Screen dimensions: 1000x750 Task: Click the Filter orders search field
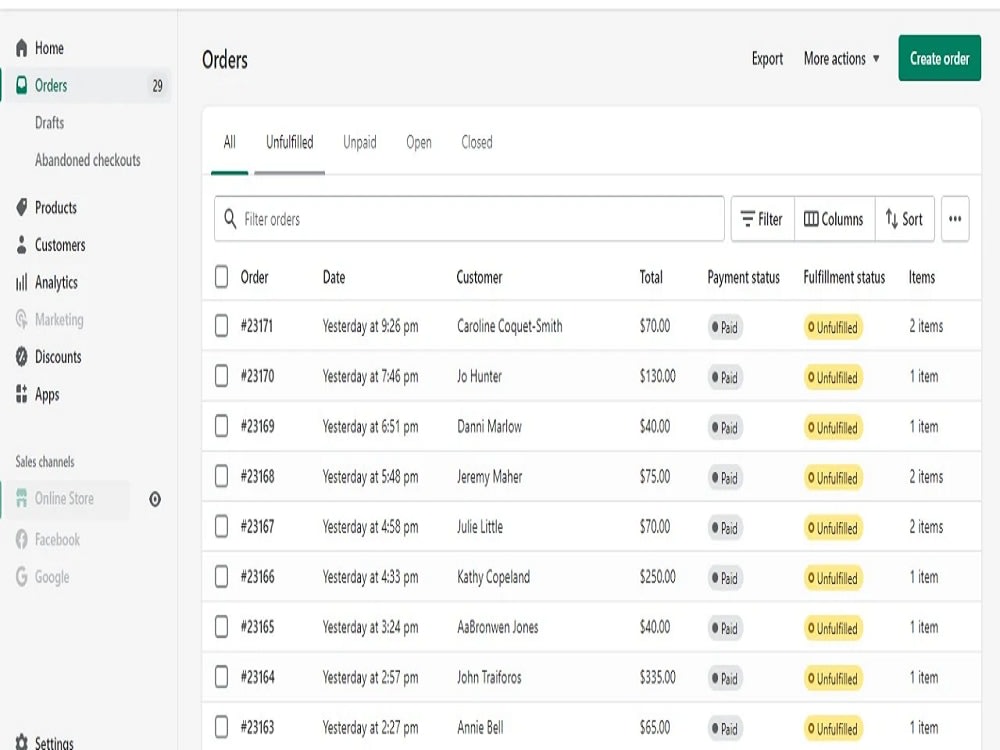[469, 219]
